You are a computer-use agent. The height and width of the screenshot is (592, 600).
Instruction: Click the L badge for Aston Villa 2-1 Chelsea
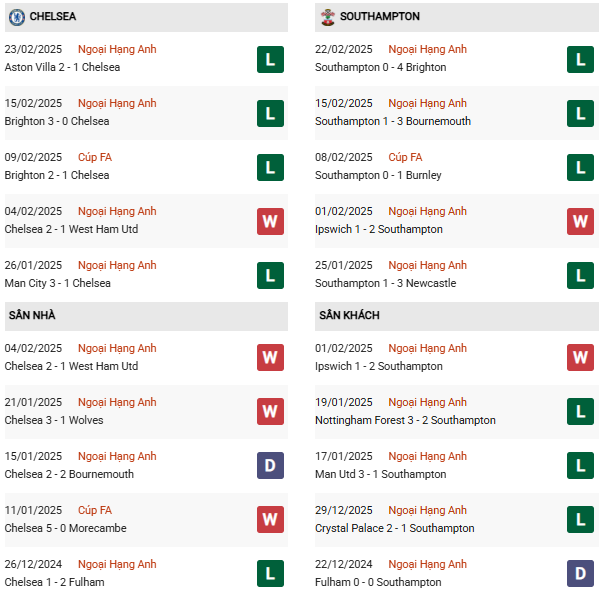(x=270, y=59)
